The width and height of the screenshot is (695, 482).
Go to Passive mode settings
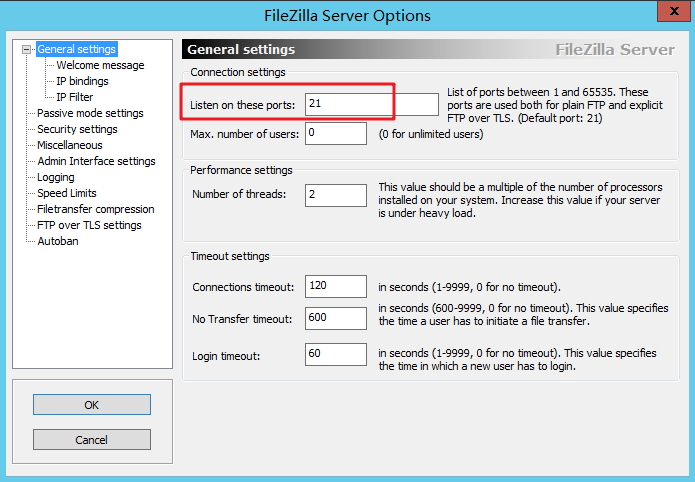click(90, 113)
